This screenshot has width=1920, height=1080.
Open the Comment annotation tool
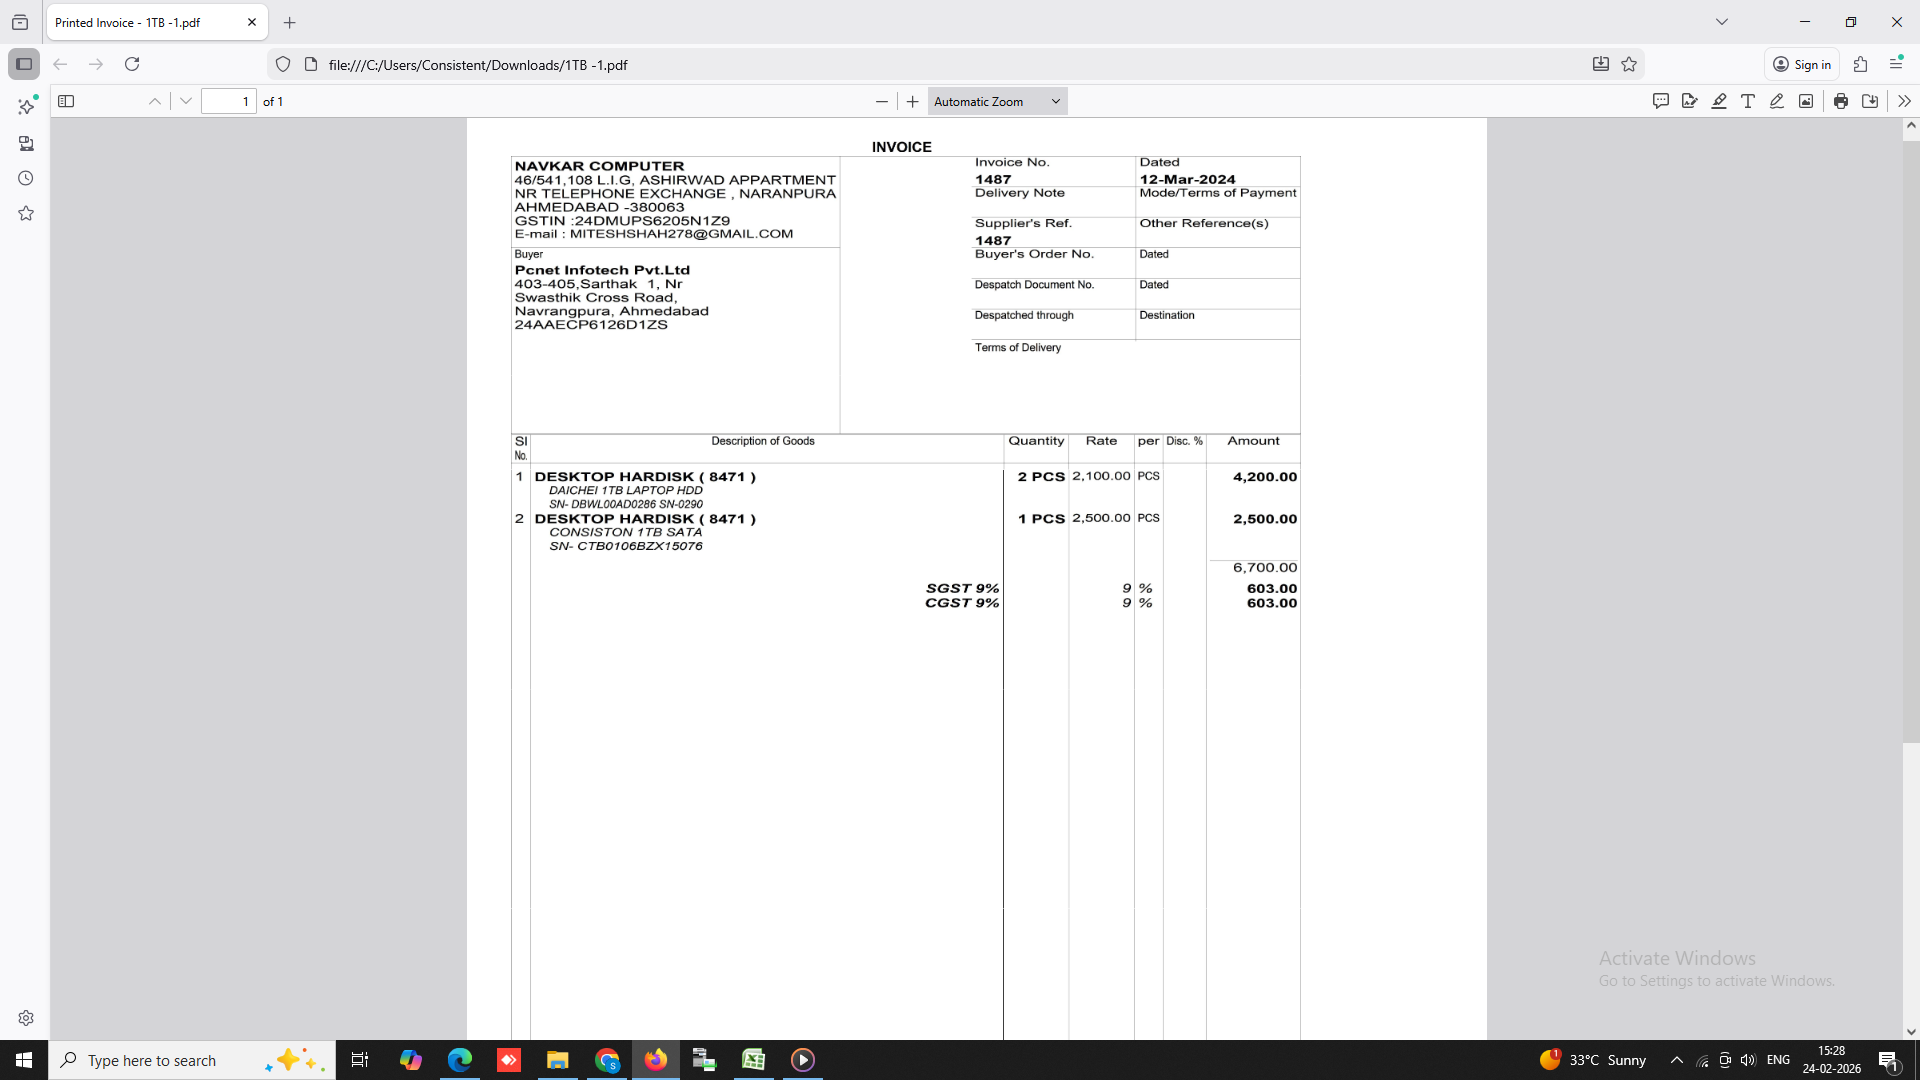coord(1661,101)
